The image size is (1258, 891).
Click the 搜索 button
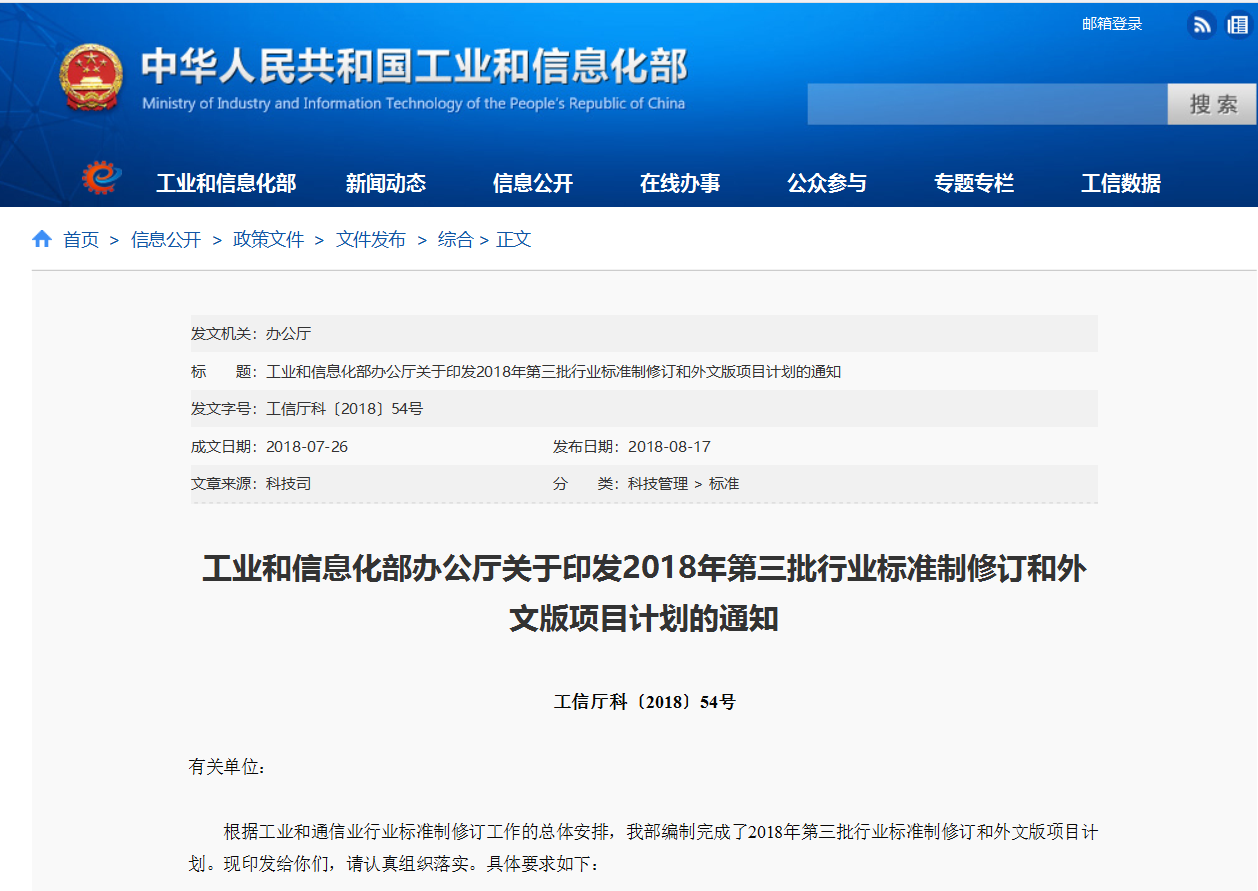[x=1212, y=104]
